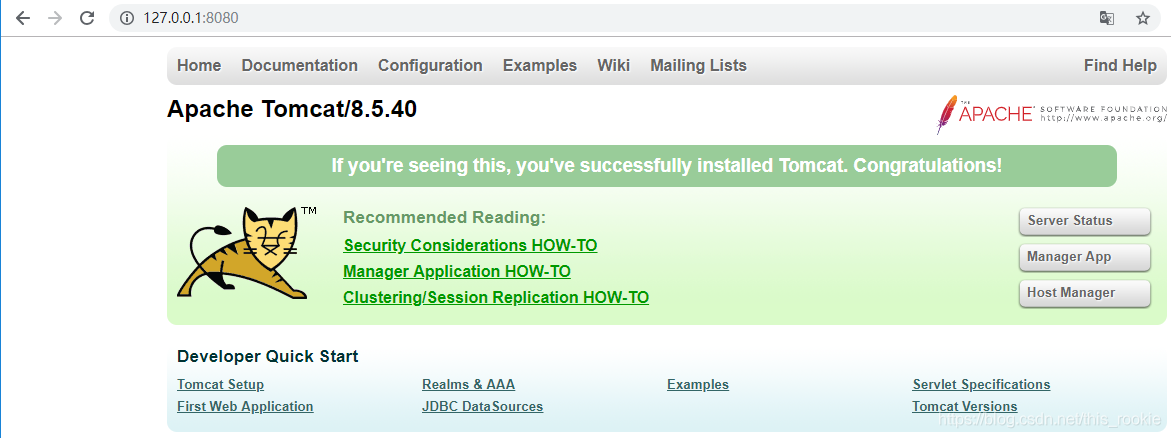Screen dimensions: 1171x438
Task: Open the Configuration nav item
Action: point(430,66)
